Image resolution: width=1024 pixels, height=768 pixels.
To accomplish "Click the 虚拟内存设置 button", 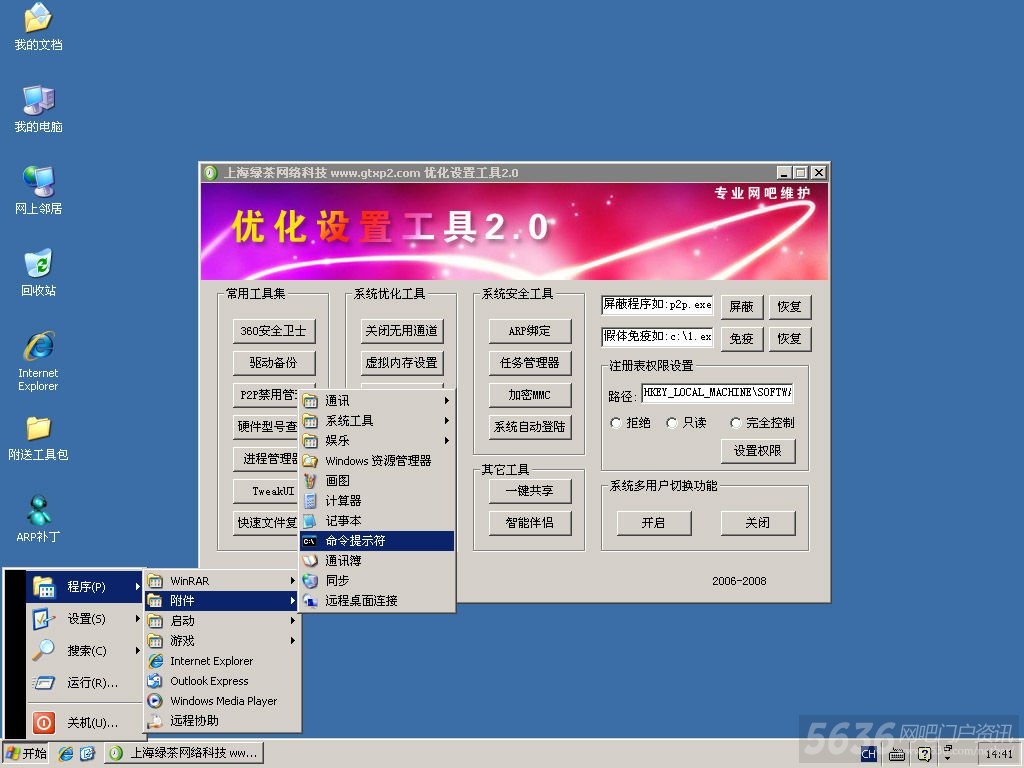I will (402, 362).
